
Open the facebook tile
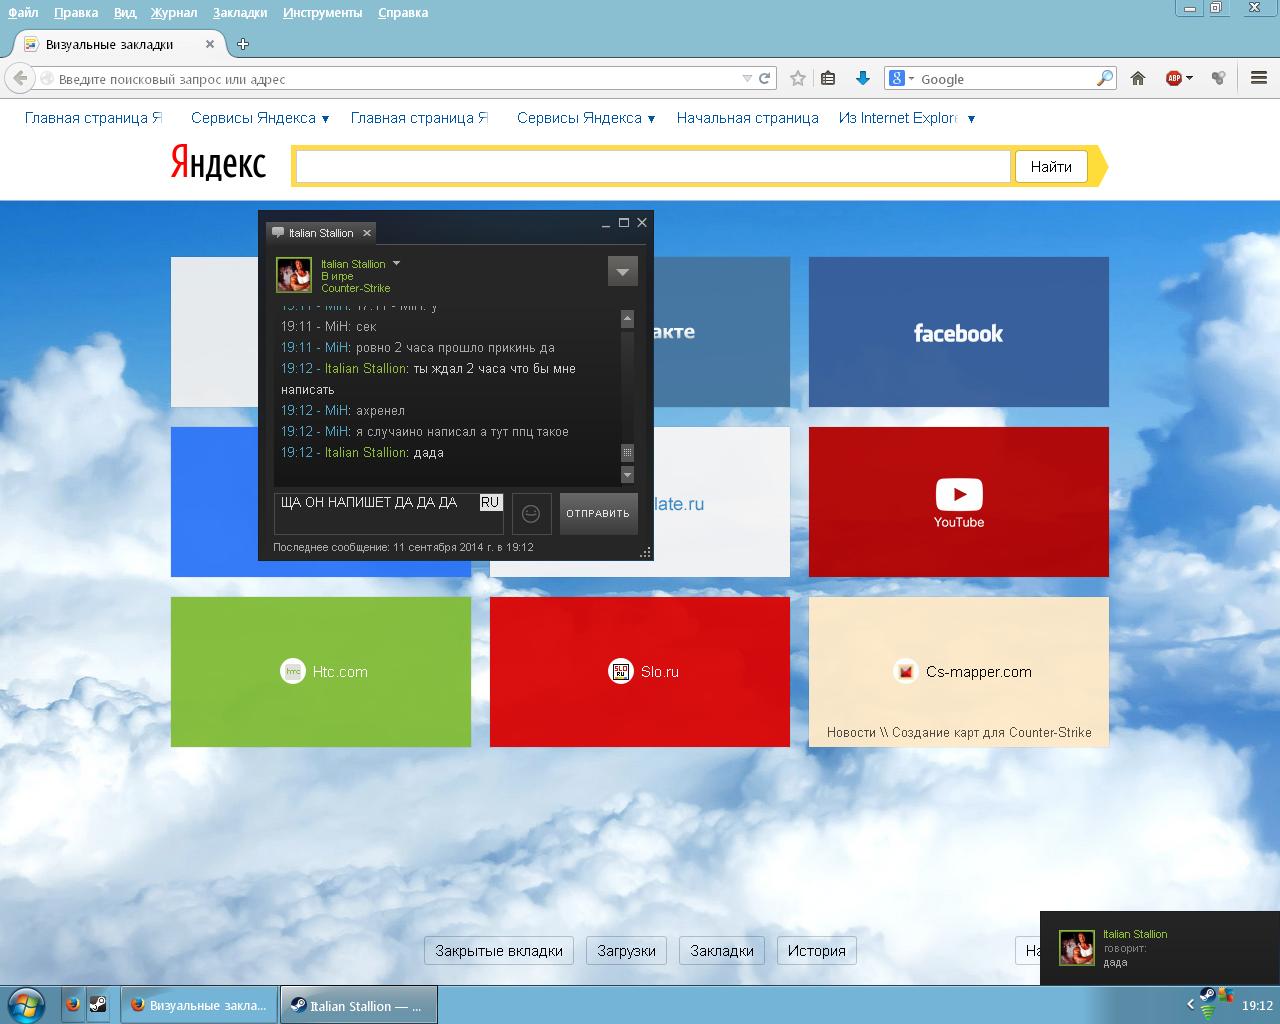(958, 332)
